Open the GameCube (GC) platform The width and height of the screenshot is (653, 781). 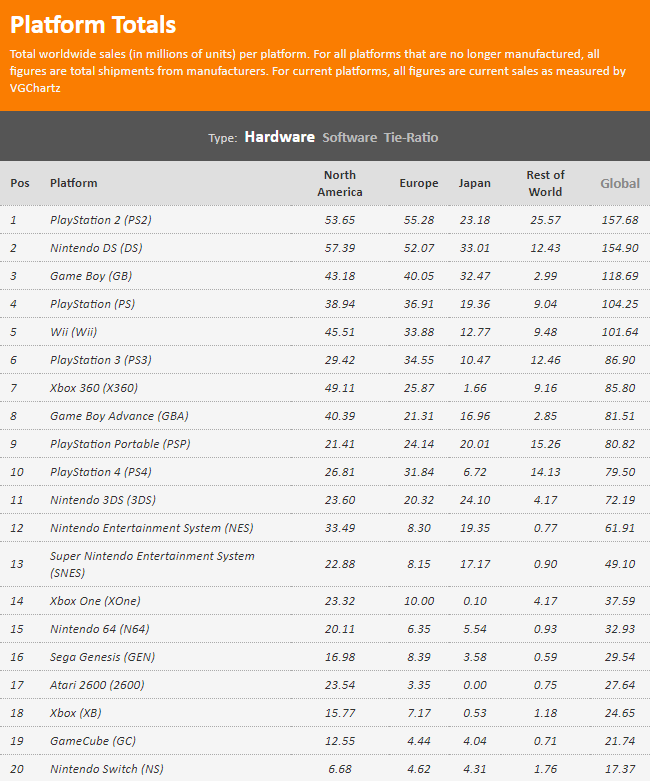pos(93,741)
